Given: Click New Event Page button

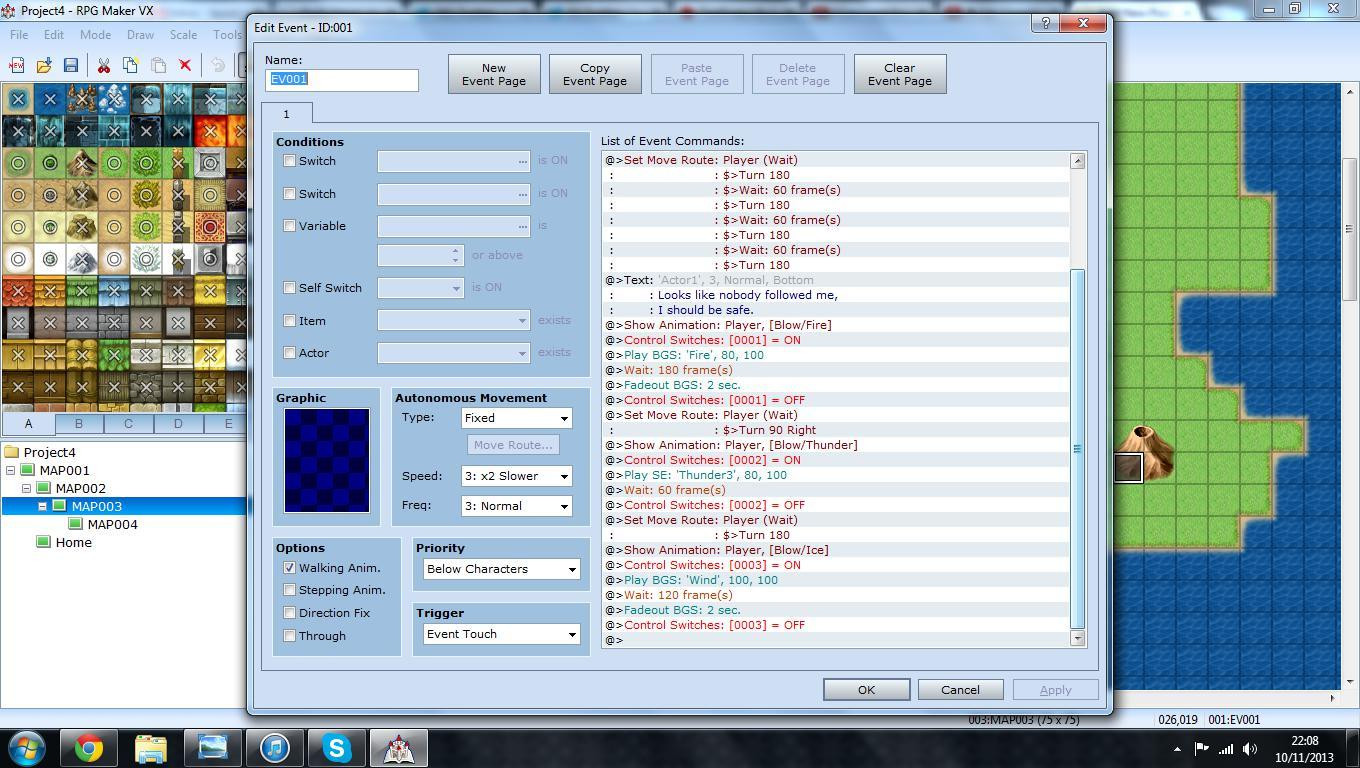Looking at the screenshot, I should coord(494,75).
